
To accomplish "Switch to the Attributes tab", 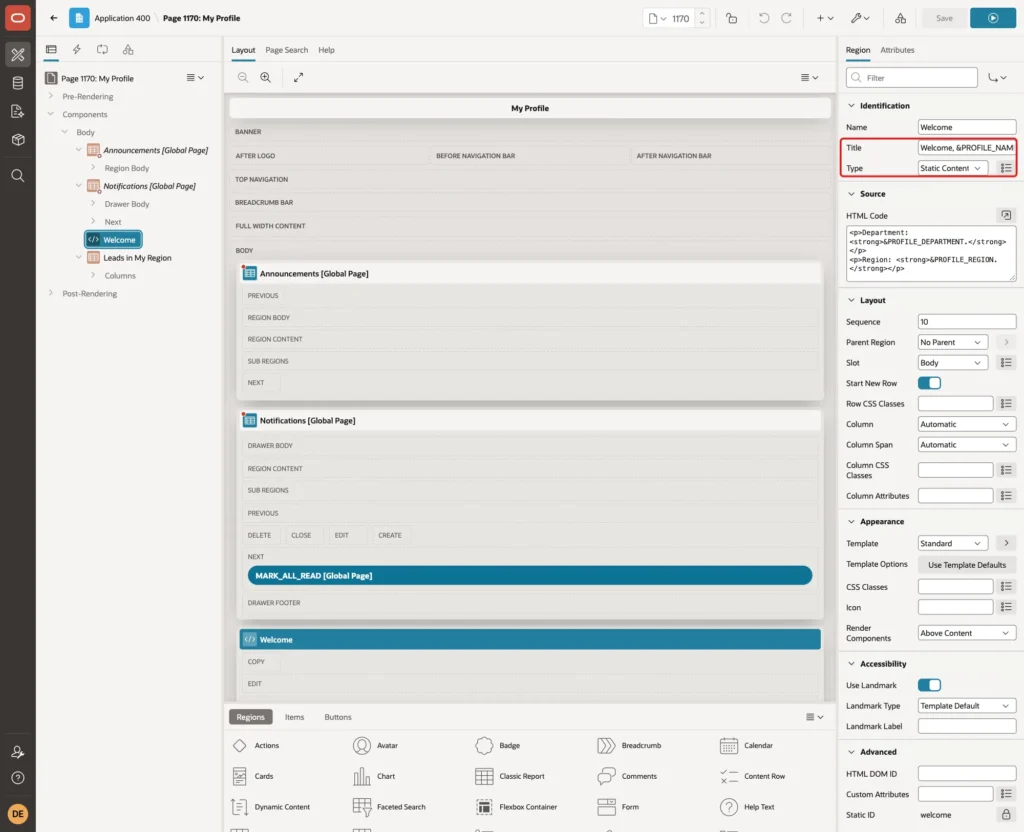I will (x=897, y=50).
